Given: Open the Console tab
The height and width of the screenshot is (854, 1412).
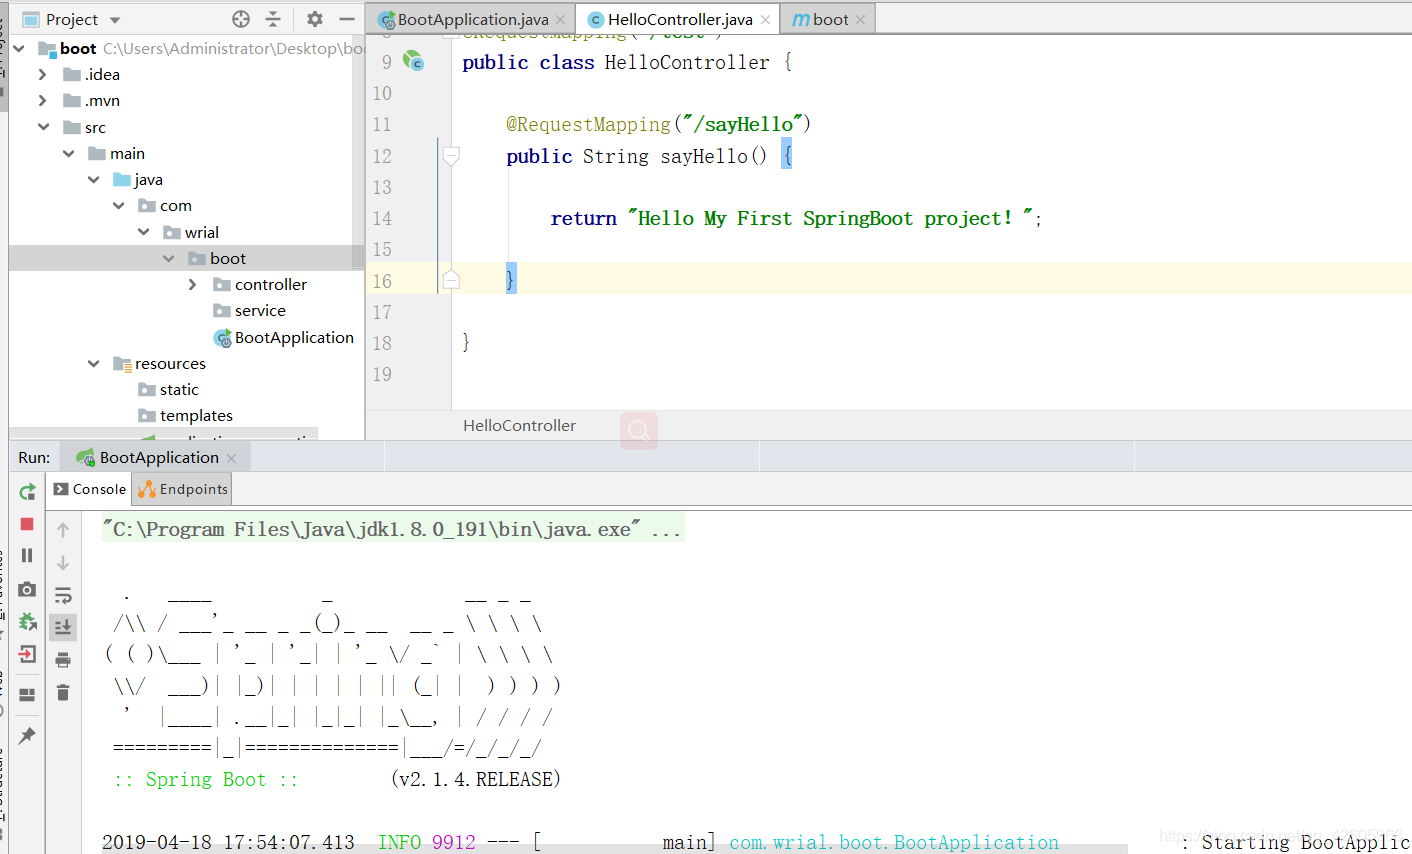Looking at the screenshot, I should click(89, 489).
